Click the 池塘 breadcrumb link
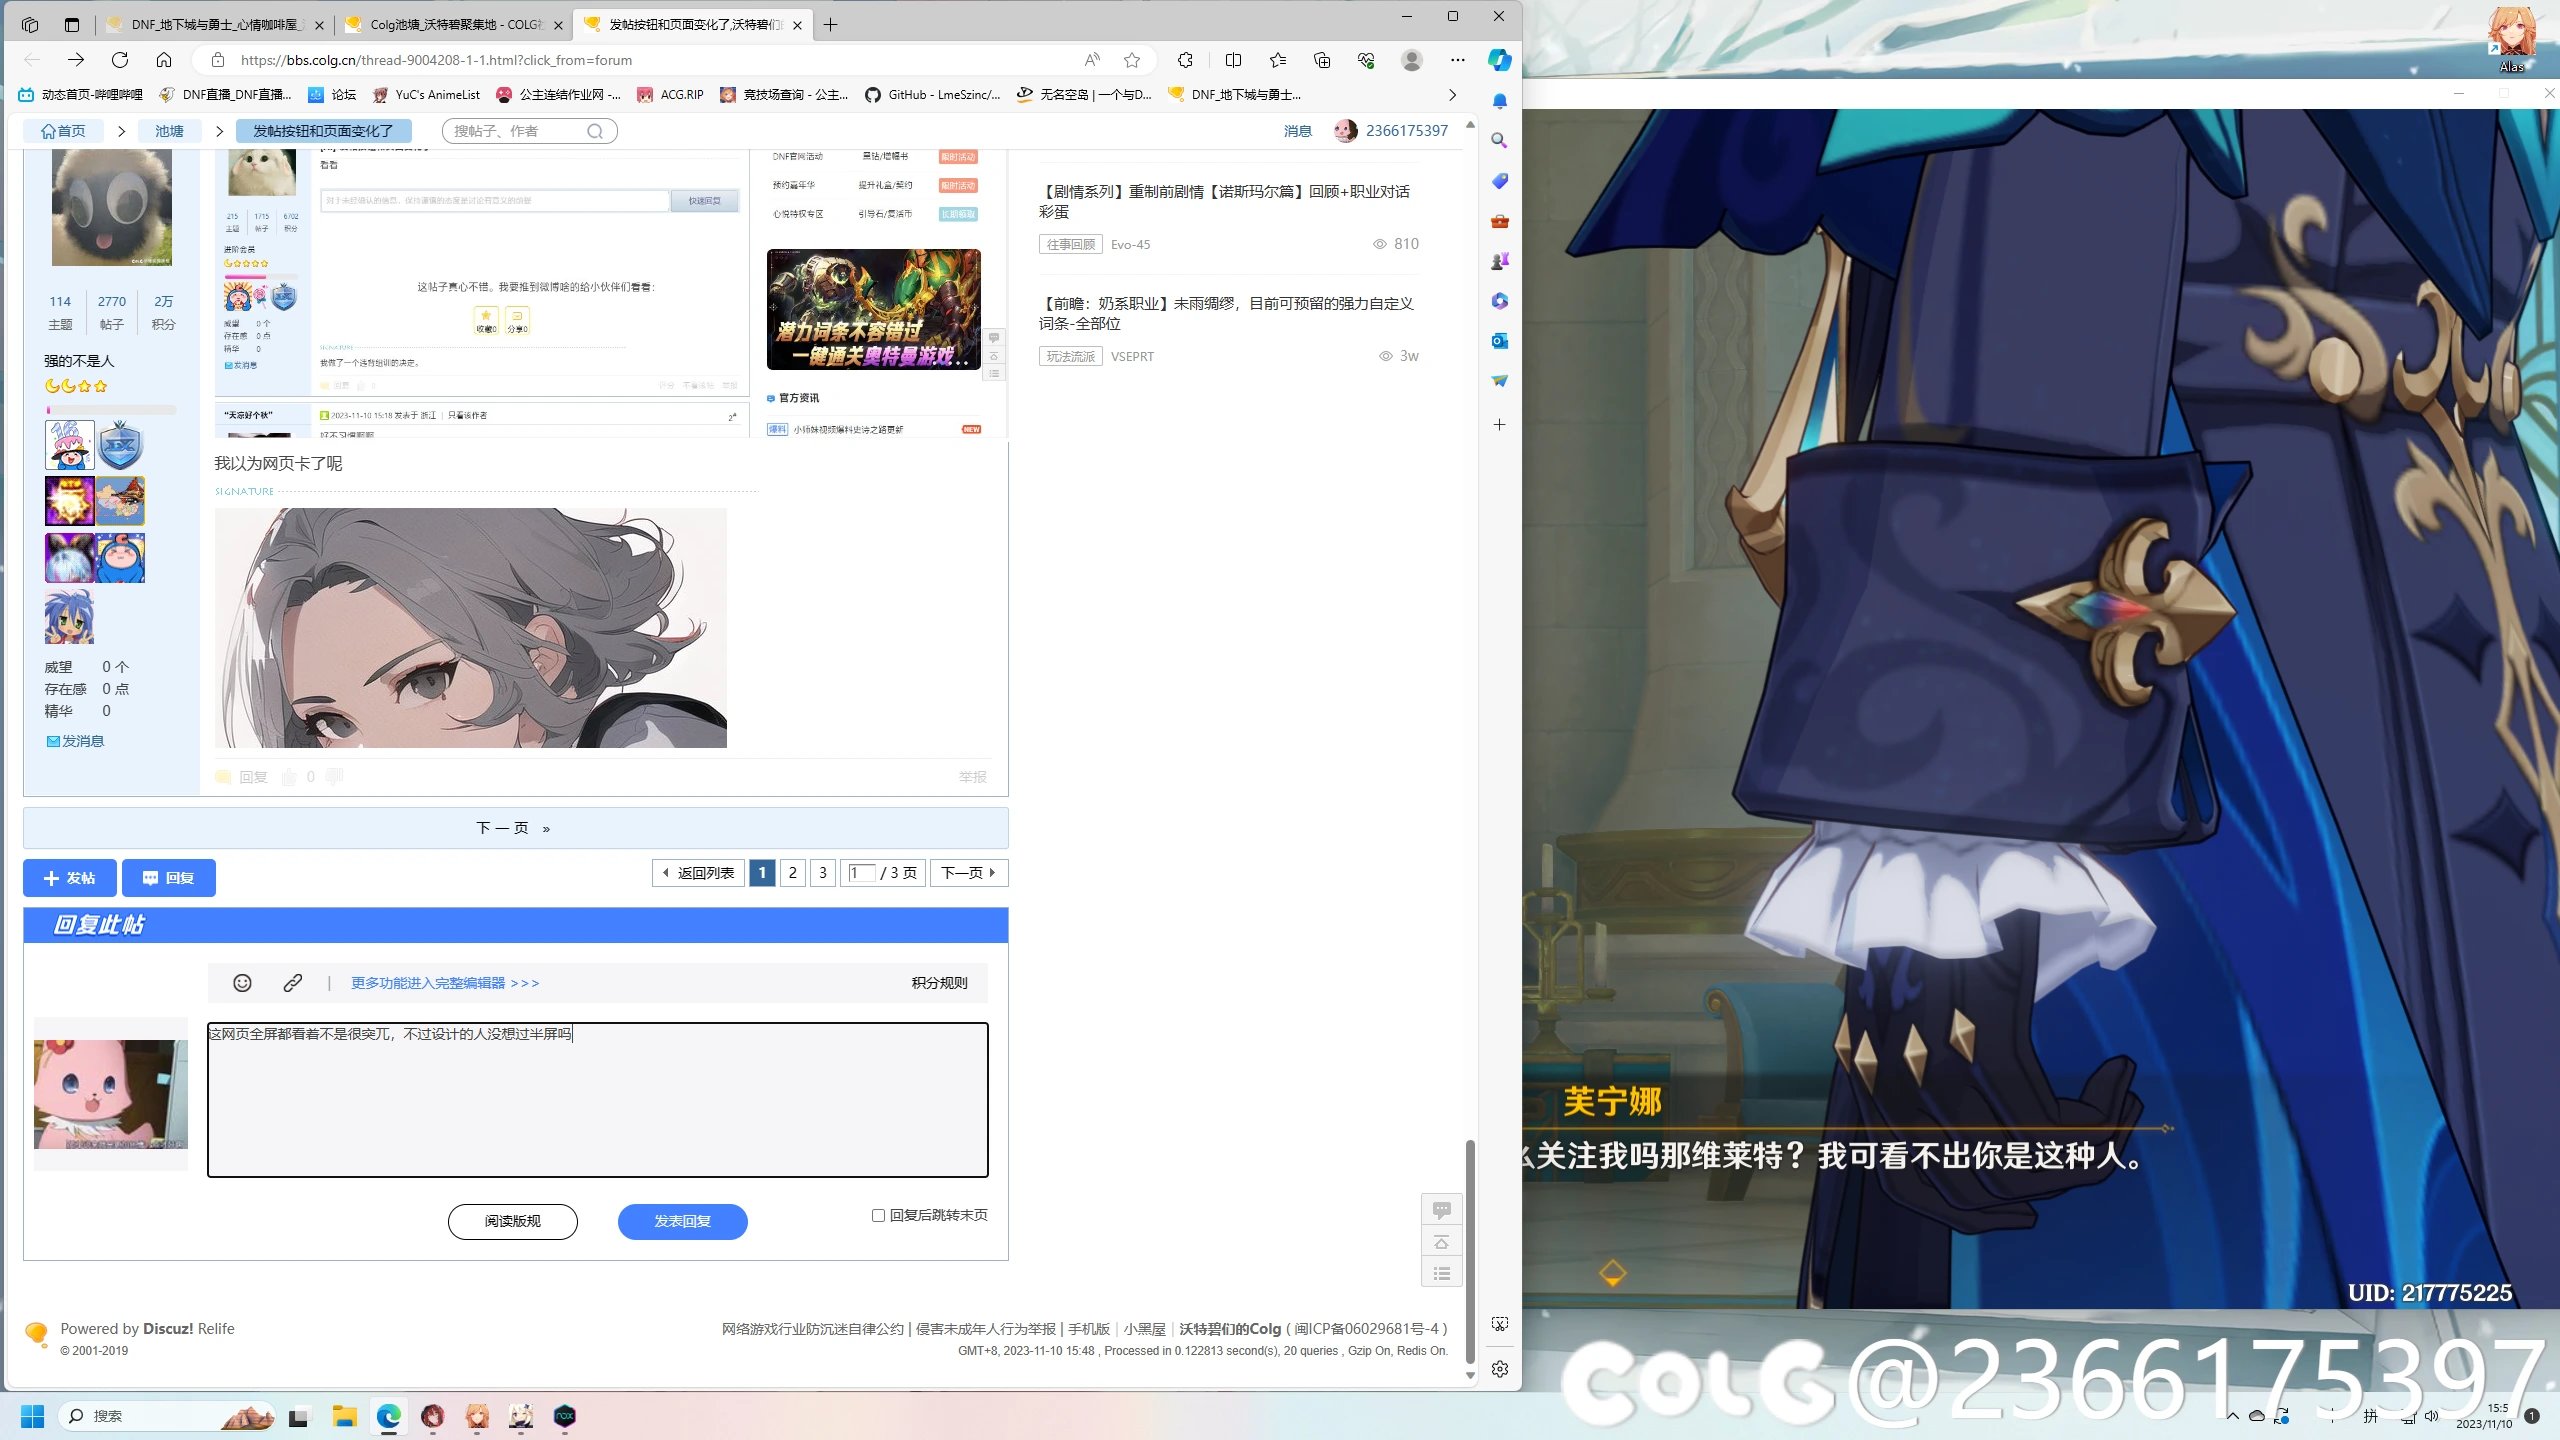Viewport: 2560px width, 1440px height. (169, 131)
